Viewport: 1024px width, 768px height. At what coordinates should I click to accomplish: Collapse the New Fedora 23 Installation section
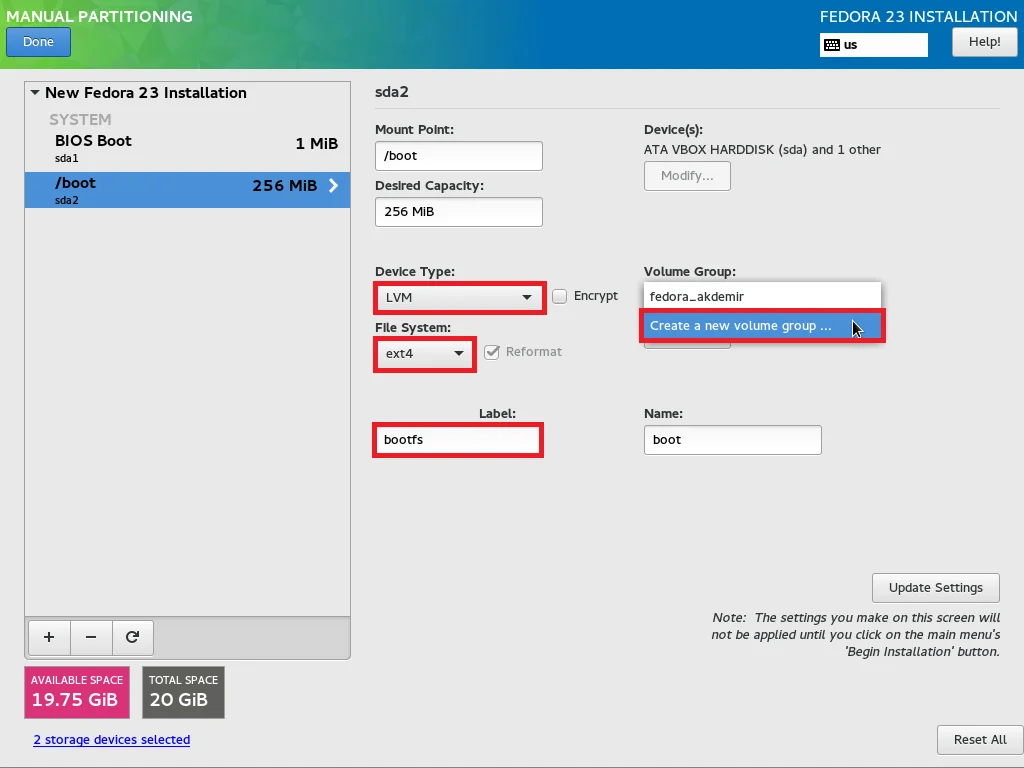[35, 93]
